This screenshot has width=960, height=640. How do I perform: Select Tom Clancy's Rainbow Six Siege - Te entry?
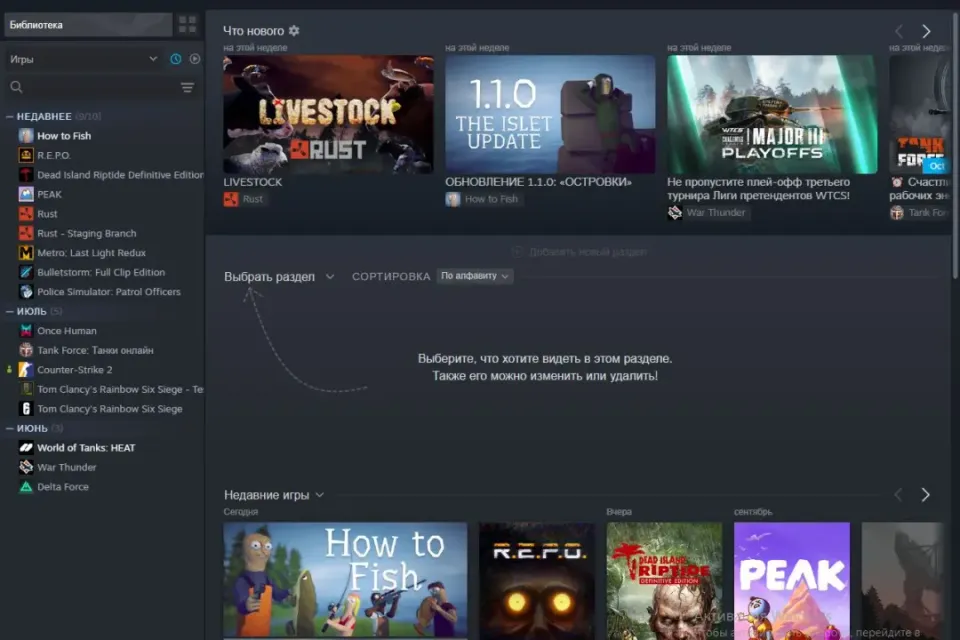pyautogui.click(x=120, y=389)
